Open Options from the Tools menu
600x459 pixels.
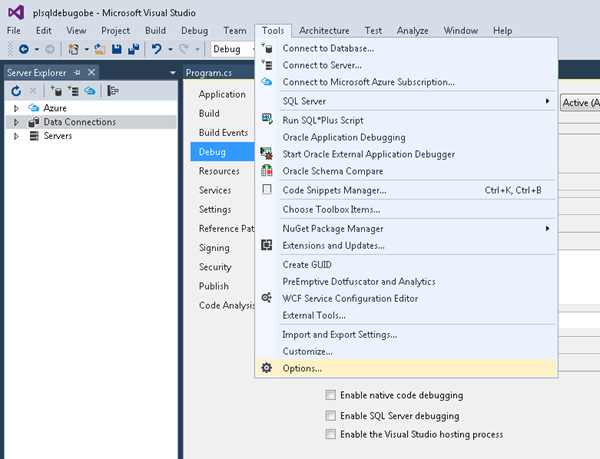tap(302, 368)
